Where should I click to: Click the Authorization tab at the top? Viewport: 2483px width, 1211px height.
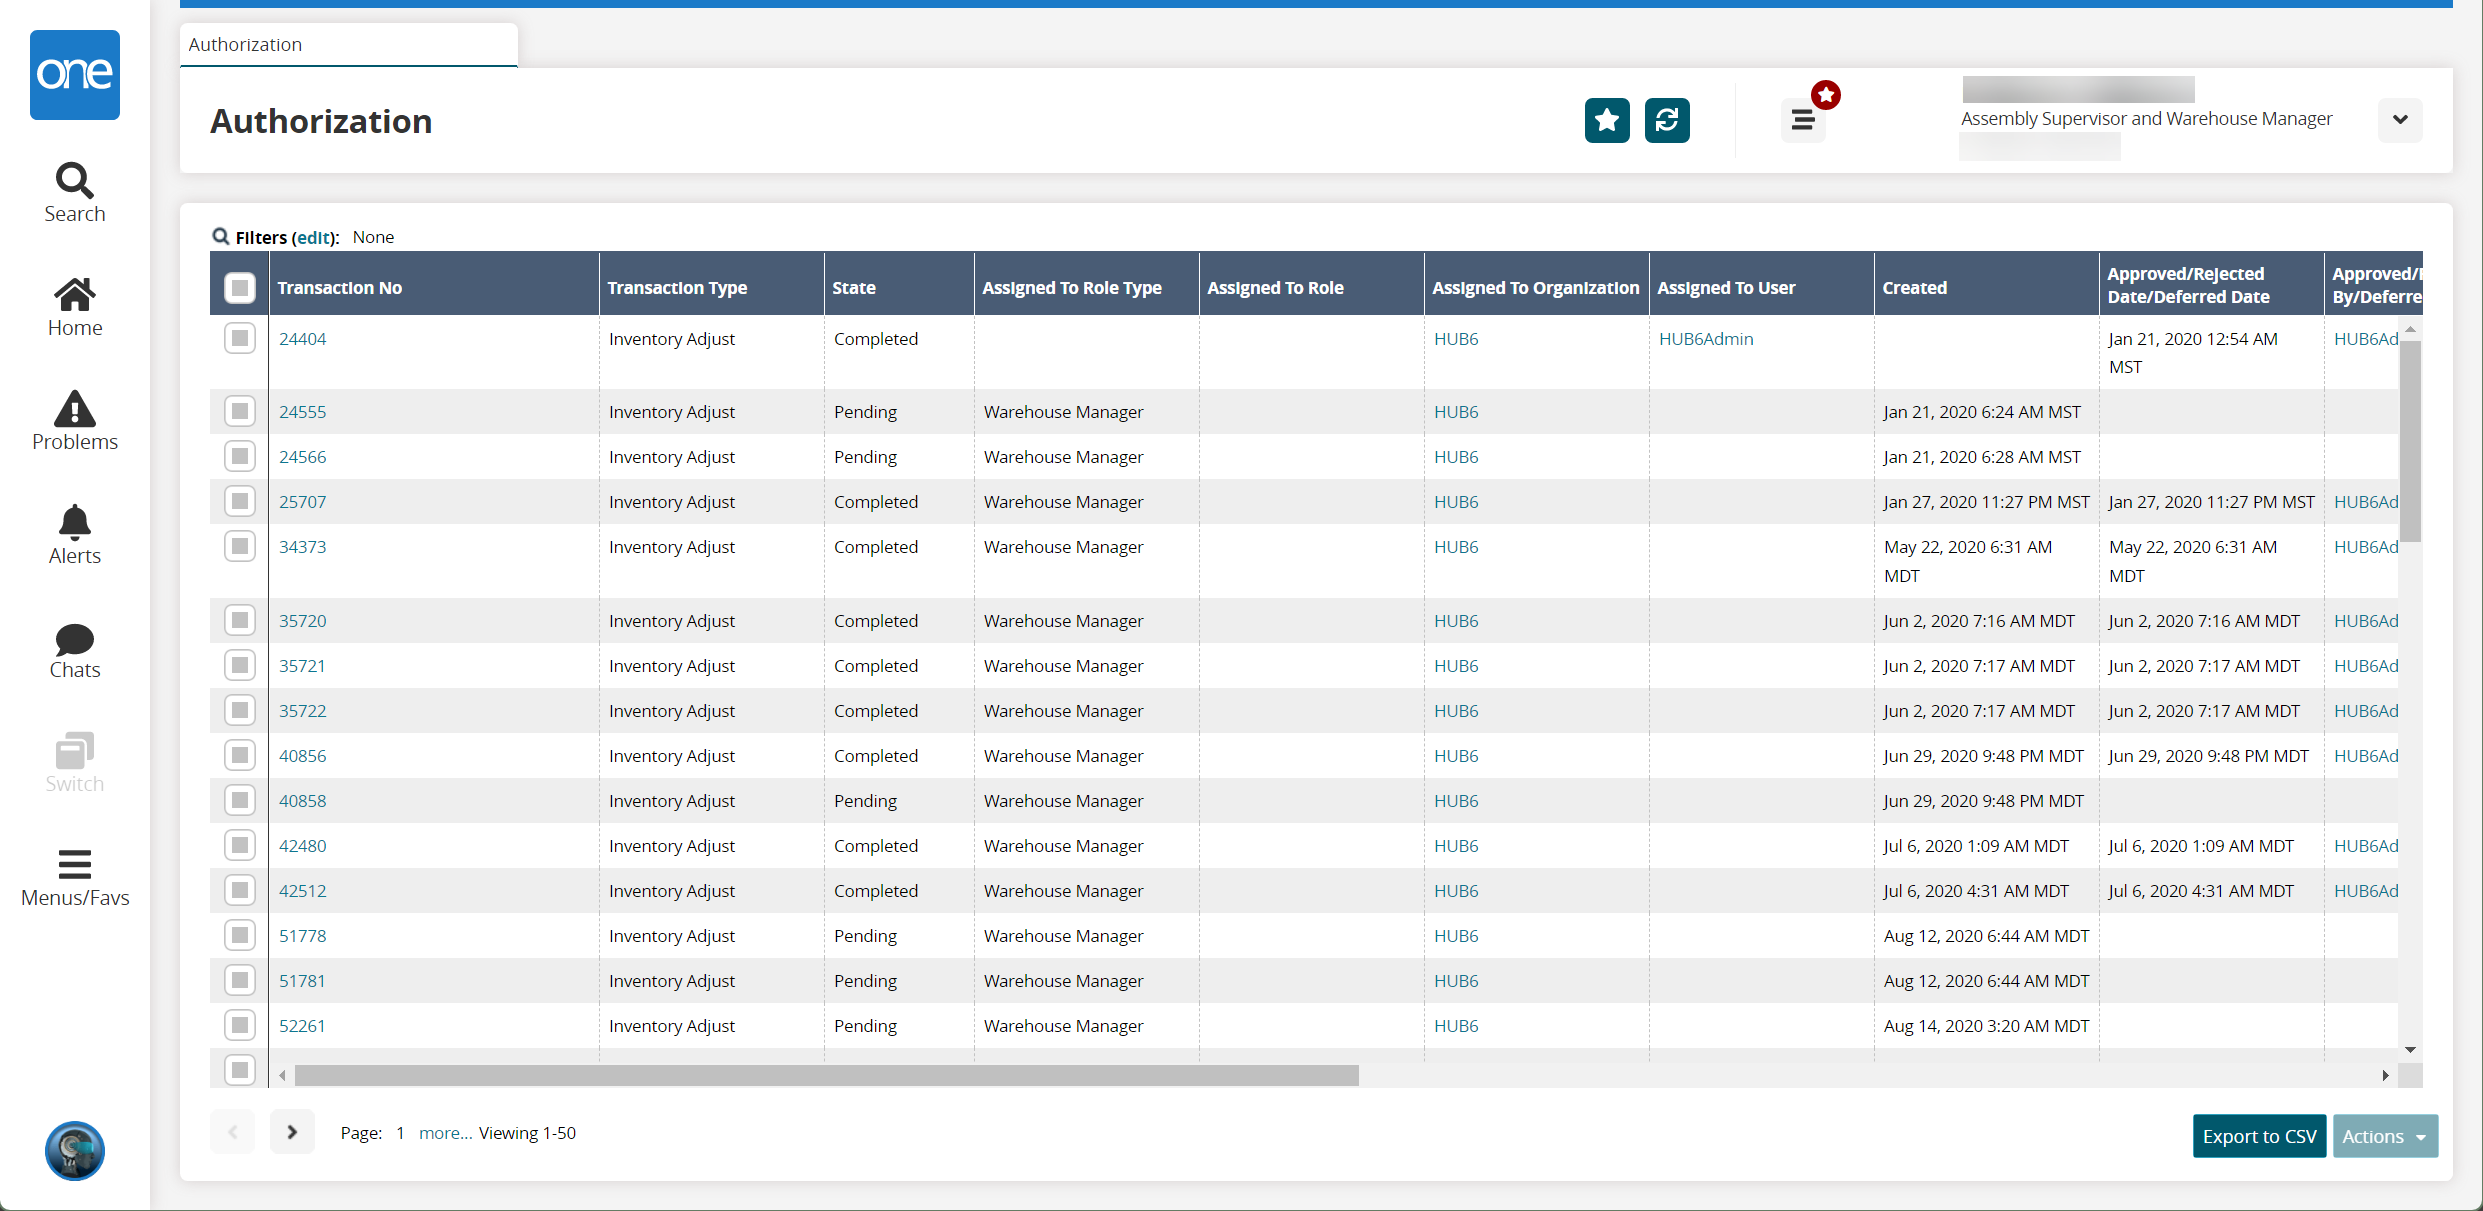pos(347,44)
